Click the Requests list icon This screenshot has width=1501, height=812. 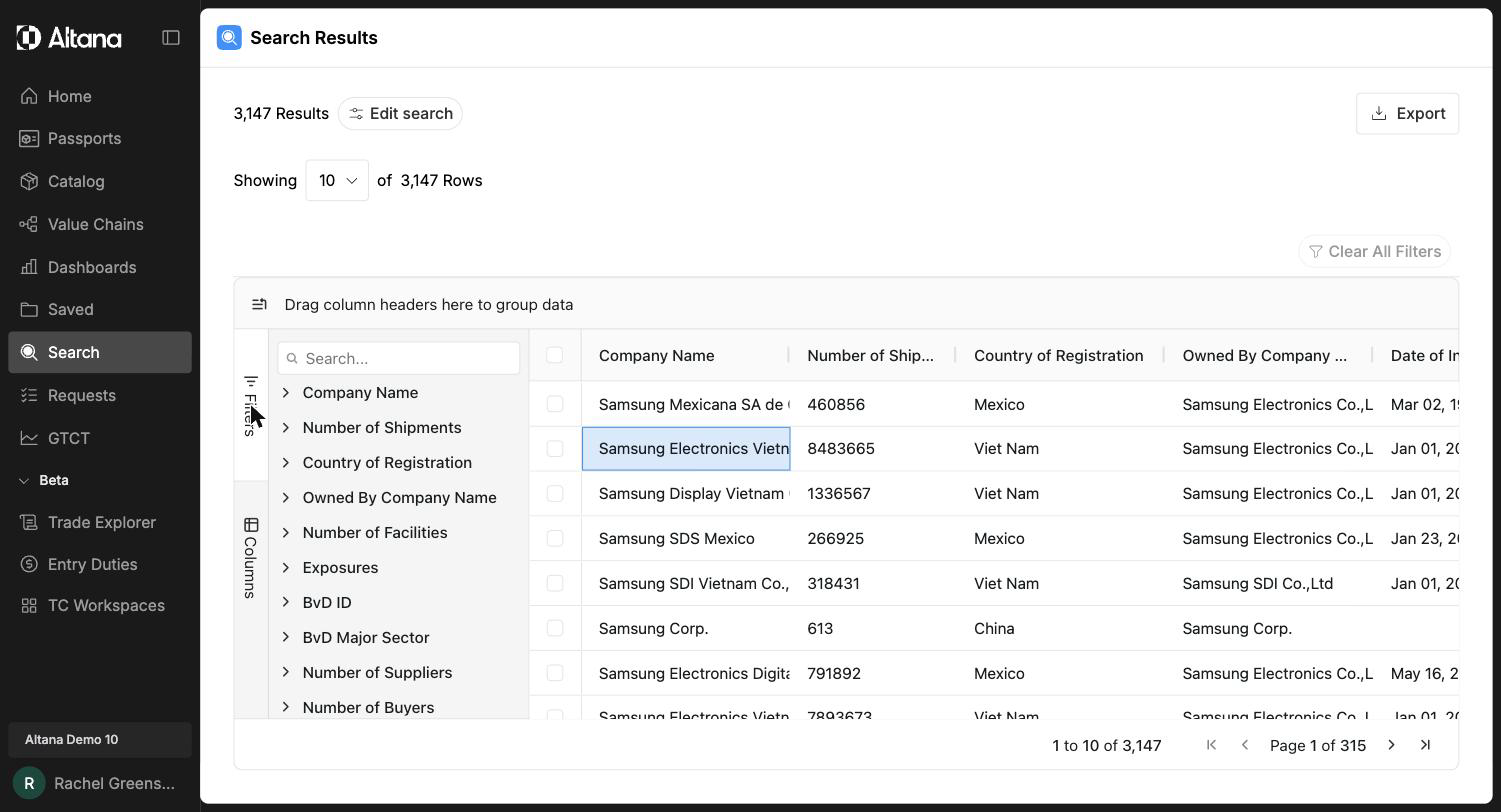point(29,395)
